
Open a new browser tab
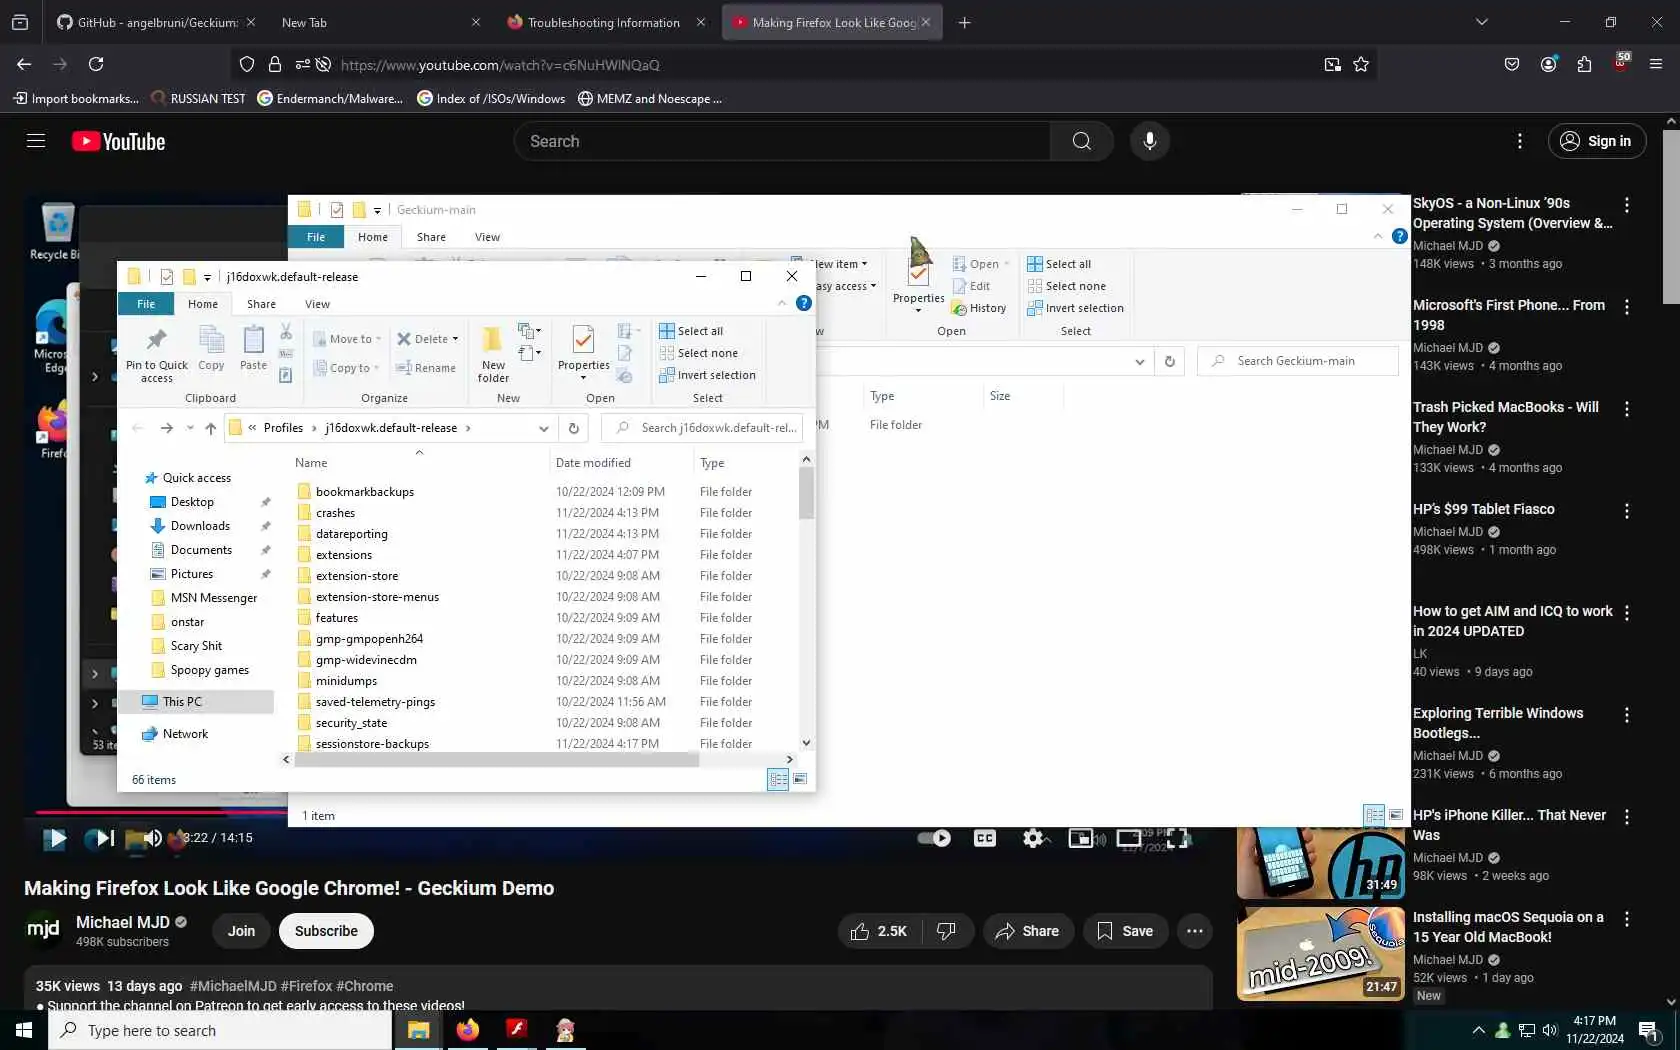click(964, 22)
